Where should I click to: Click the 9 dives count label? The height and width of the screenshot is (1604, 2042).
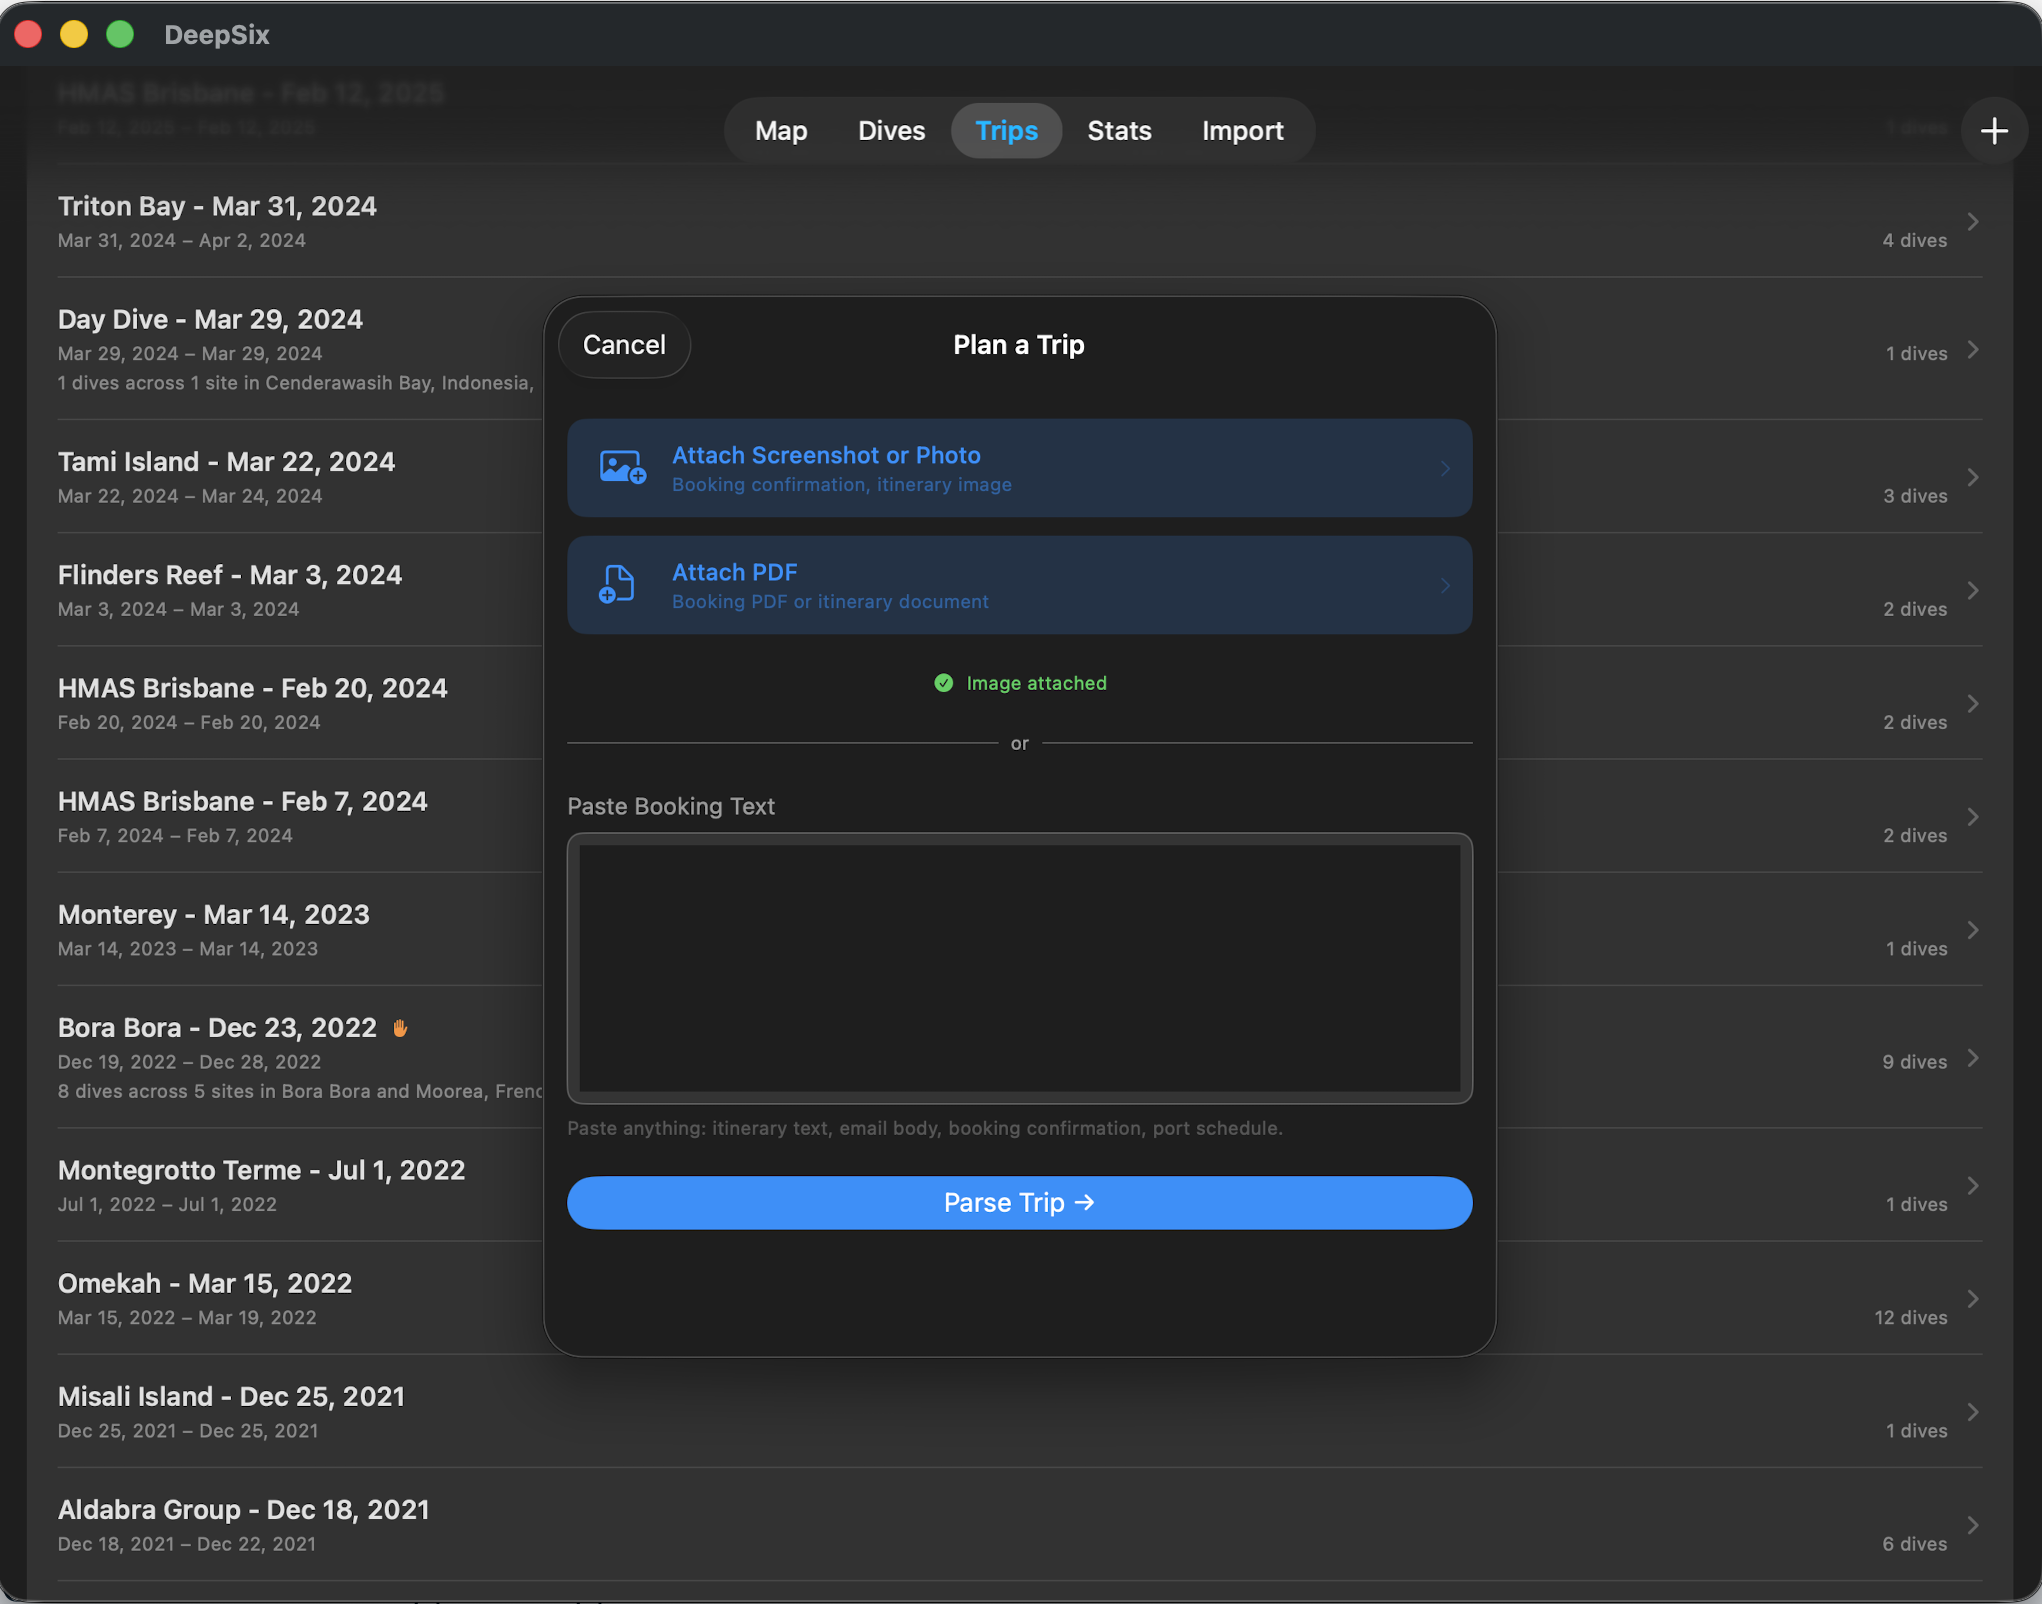coord(1914,1061)
